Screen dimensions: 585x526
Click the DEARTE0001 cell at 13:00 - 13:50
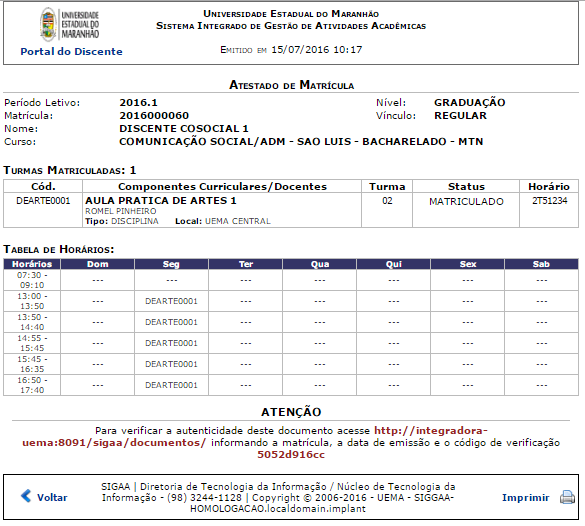(171, 301)
